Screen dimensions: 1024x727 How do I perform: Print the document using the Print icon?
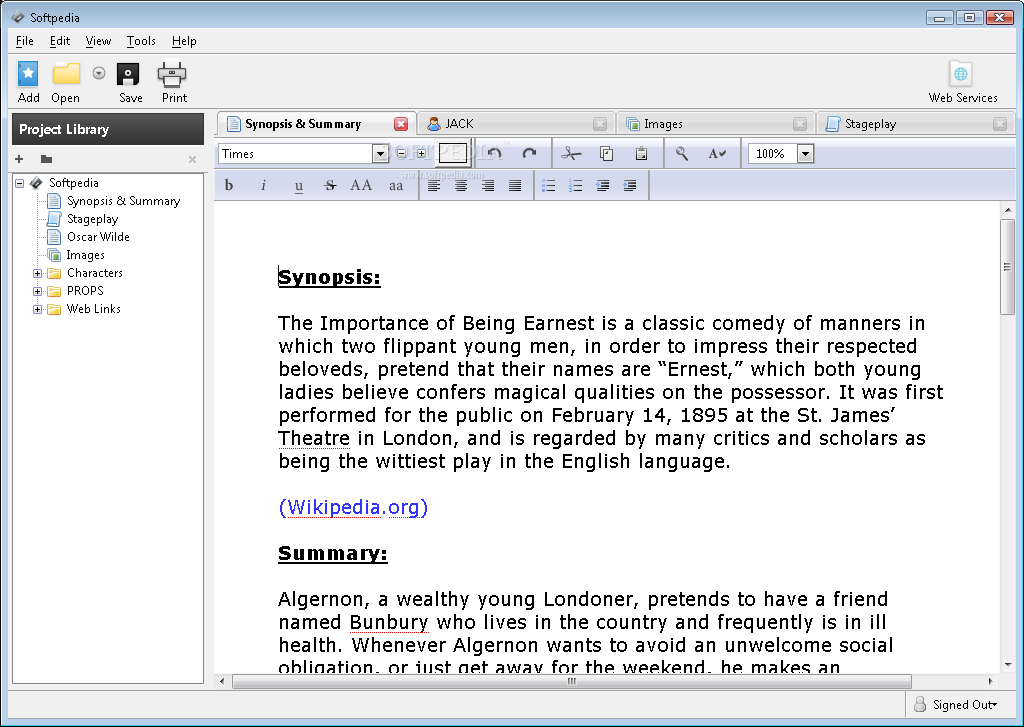[x=172, y=74]
